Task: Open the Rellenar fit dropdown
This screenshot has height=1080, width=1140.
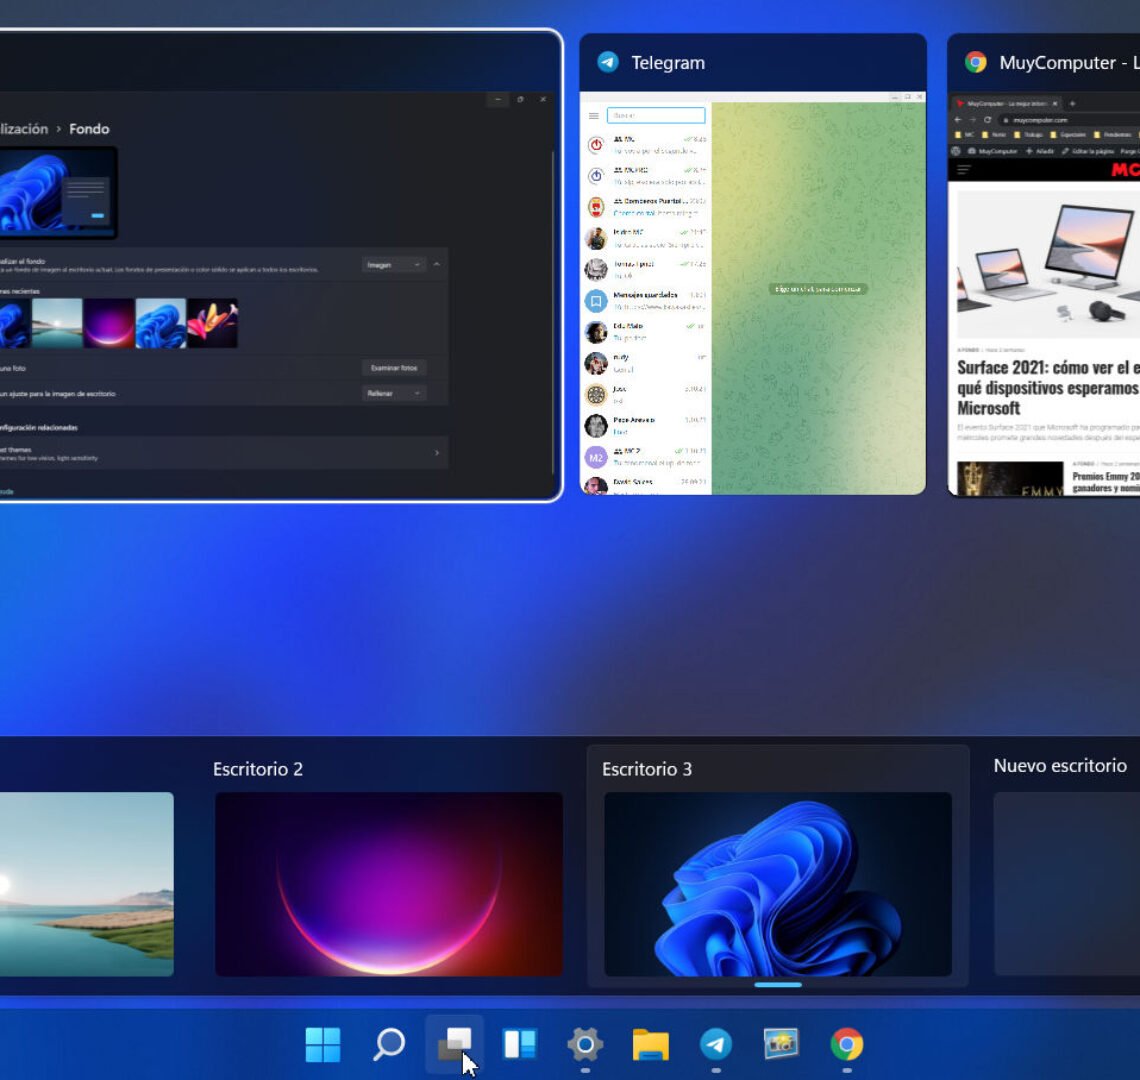Action: (393, 393)
